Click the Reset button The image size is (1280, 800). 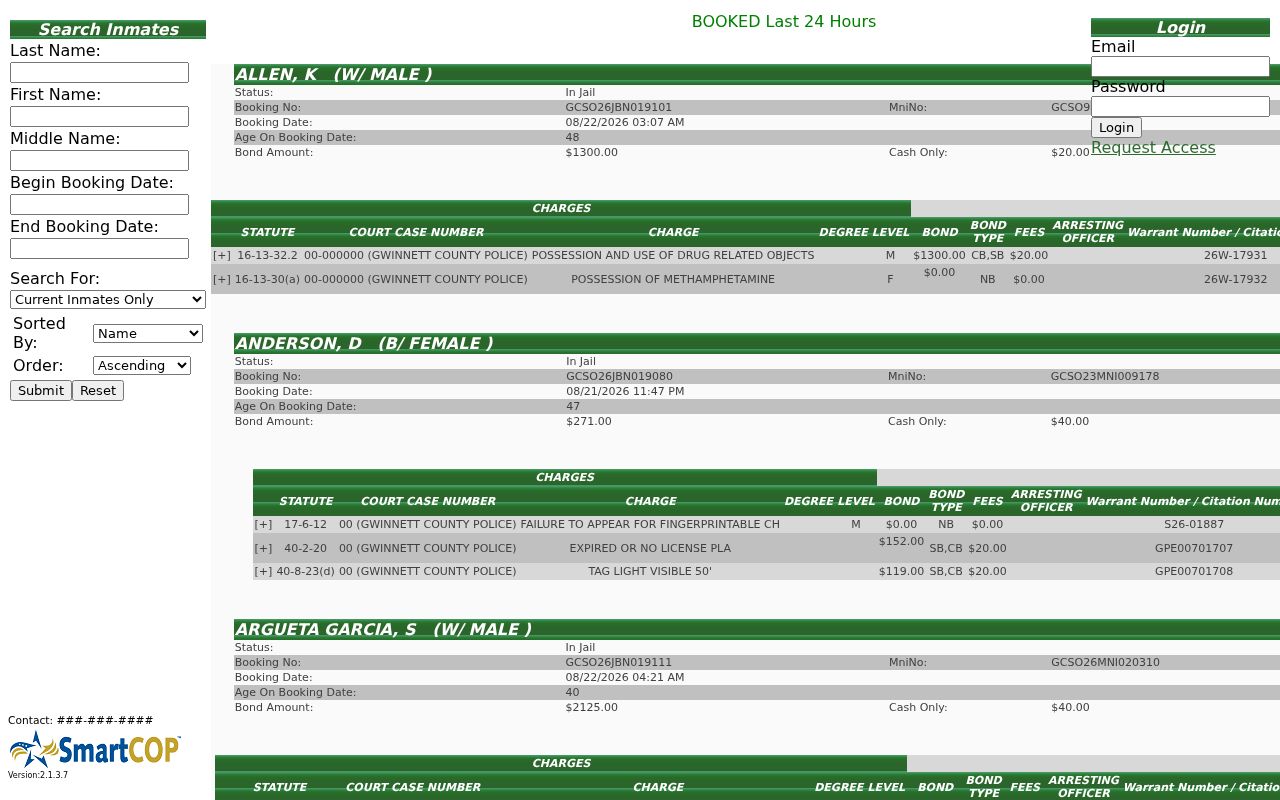pyautogui.click(x=98, y=390)
